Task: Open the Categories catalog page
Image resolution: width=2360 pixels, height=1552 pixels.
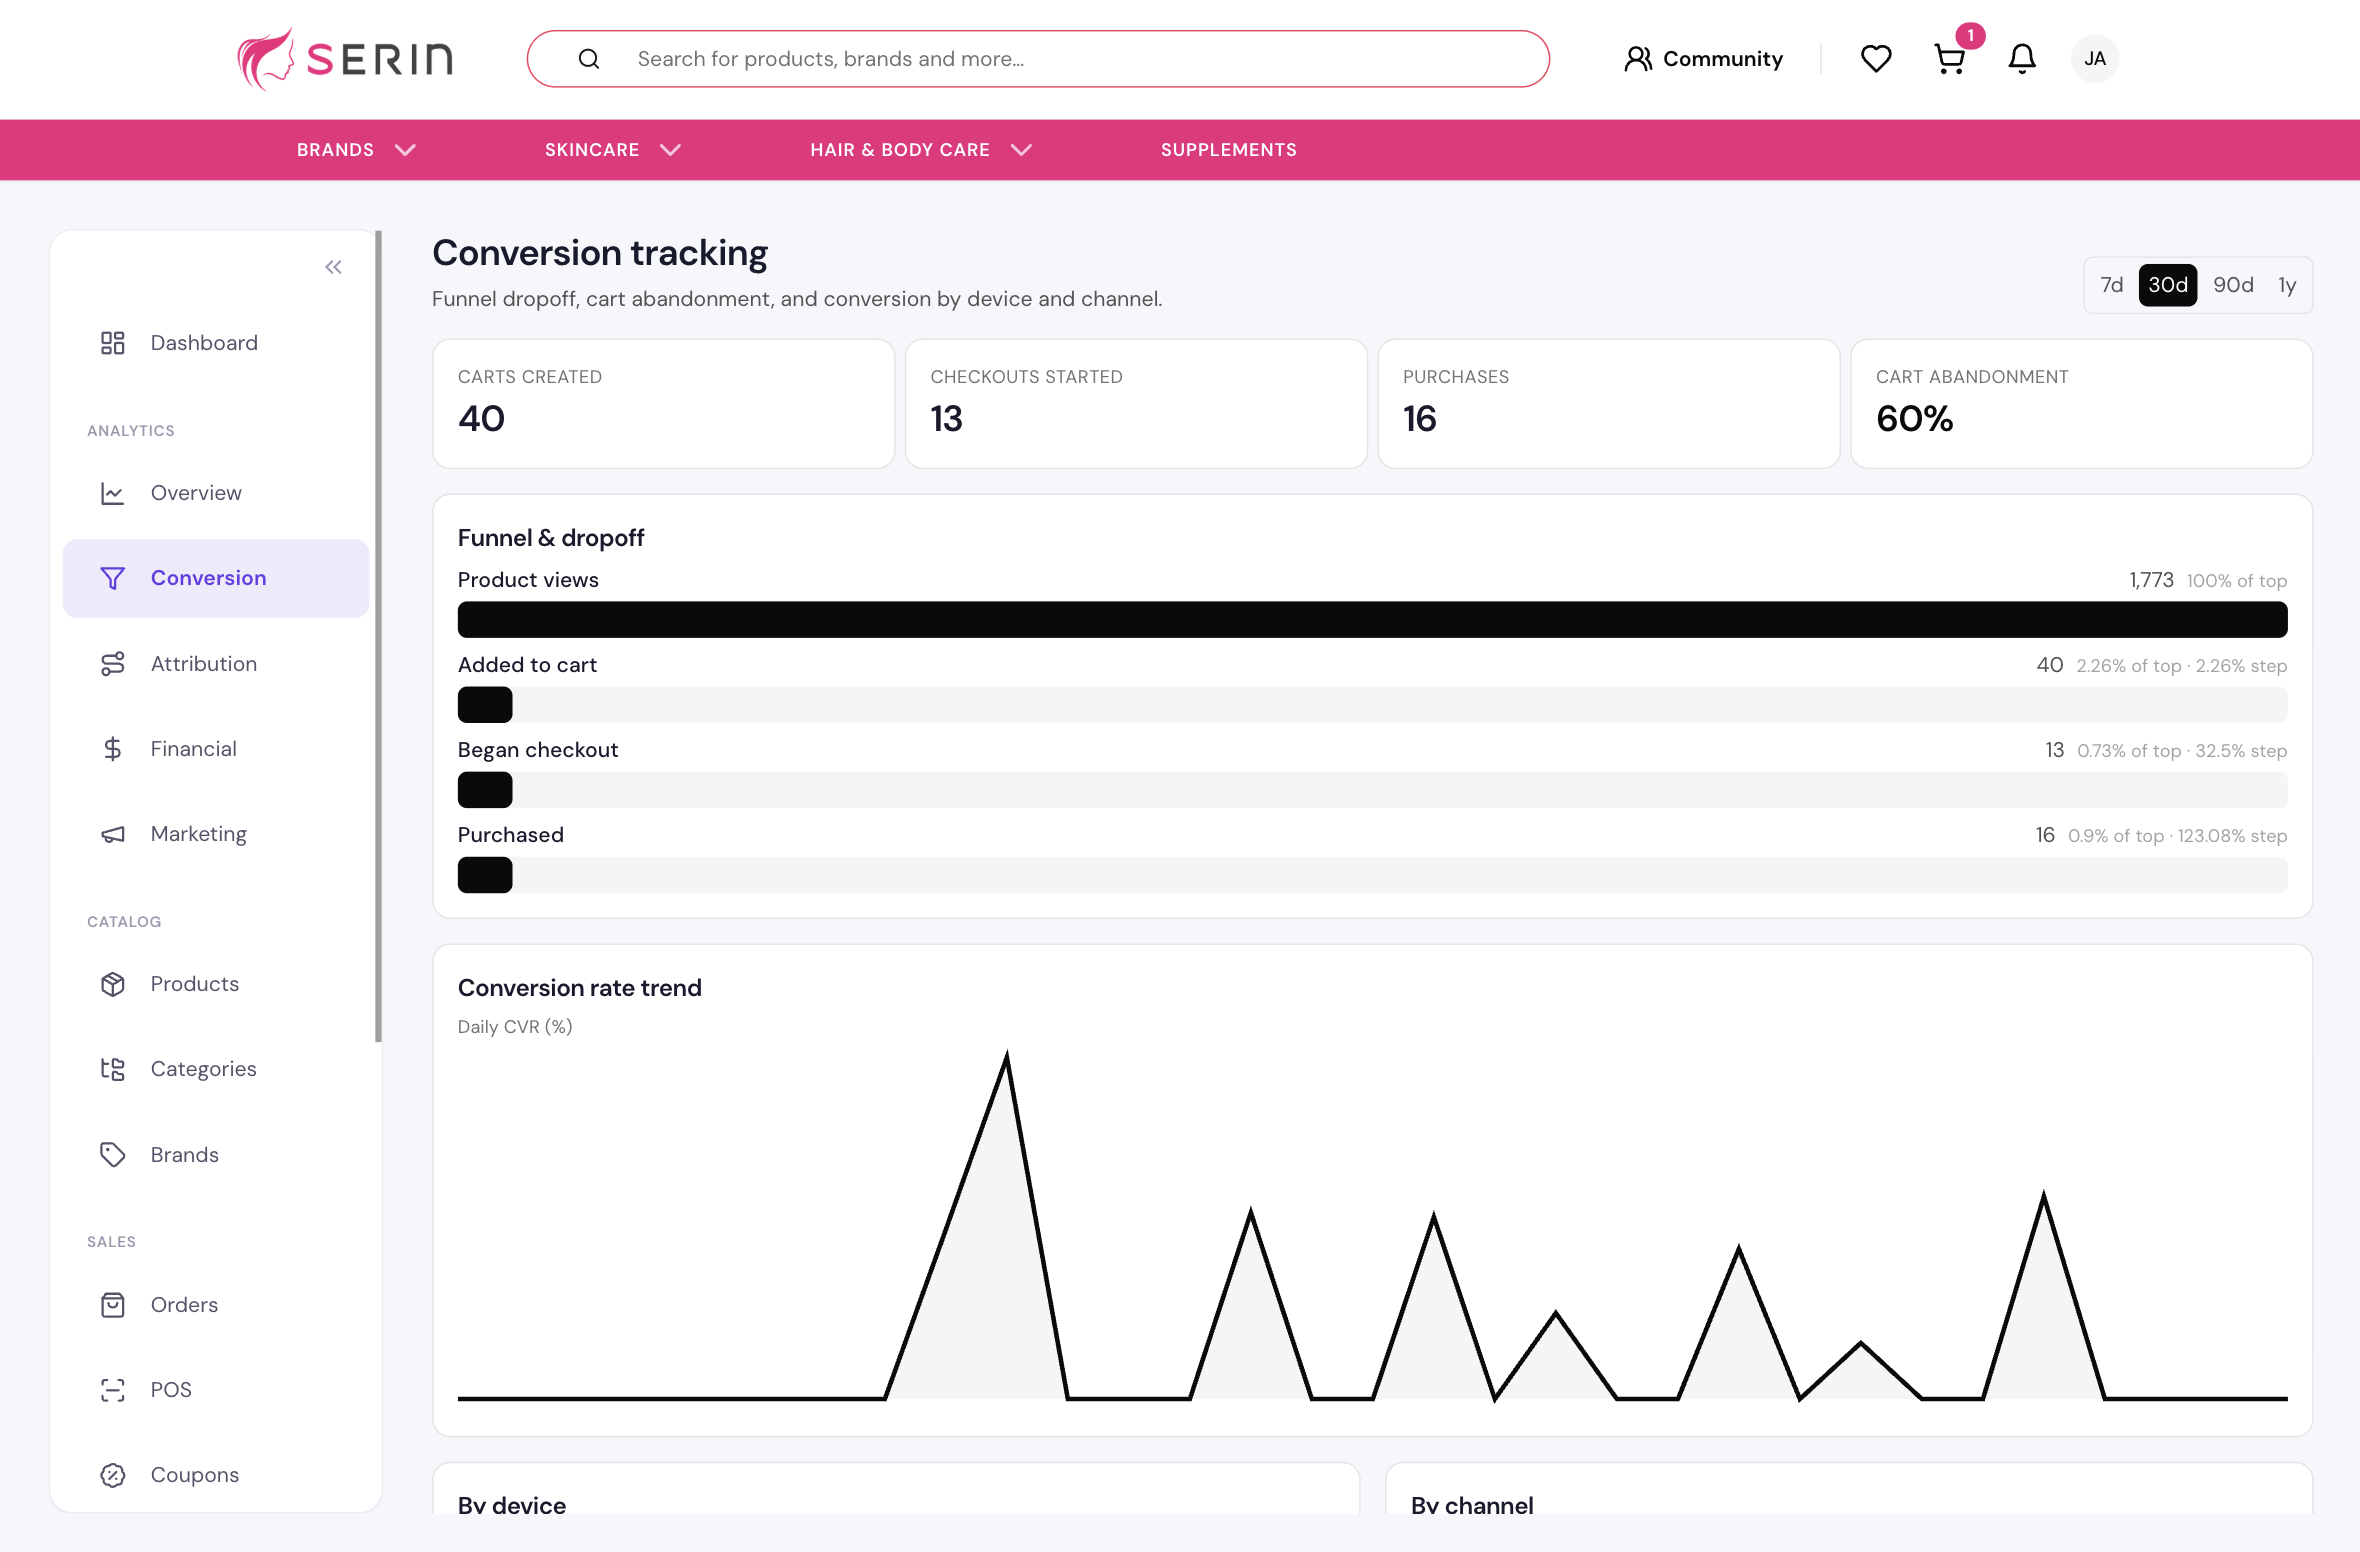Action: click(x=216, y=1069)
